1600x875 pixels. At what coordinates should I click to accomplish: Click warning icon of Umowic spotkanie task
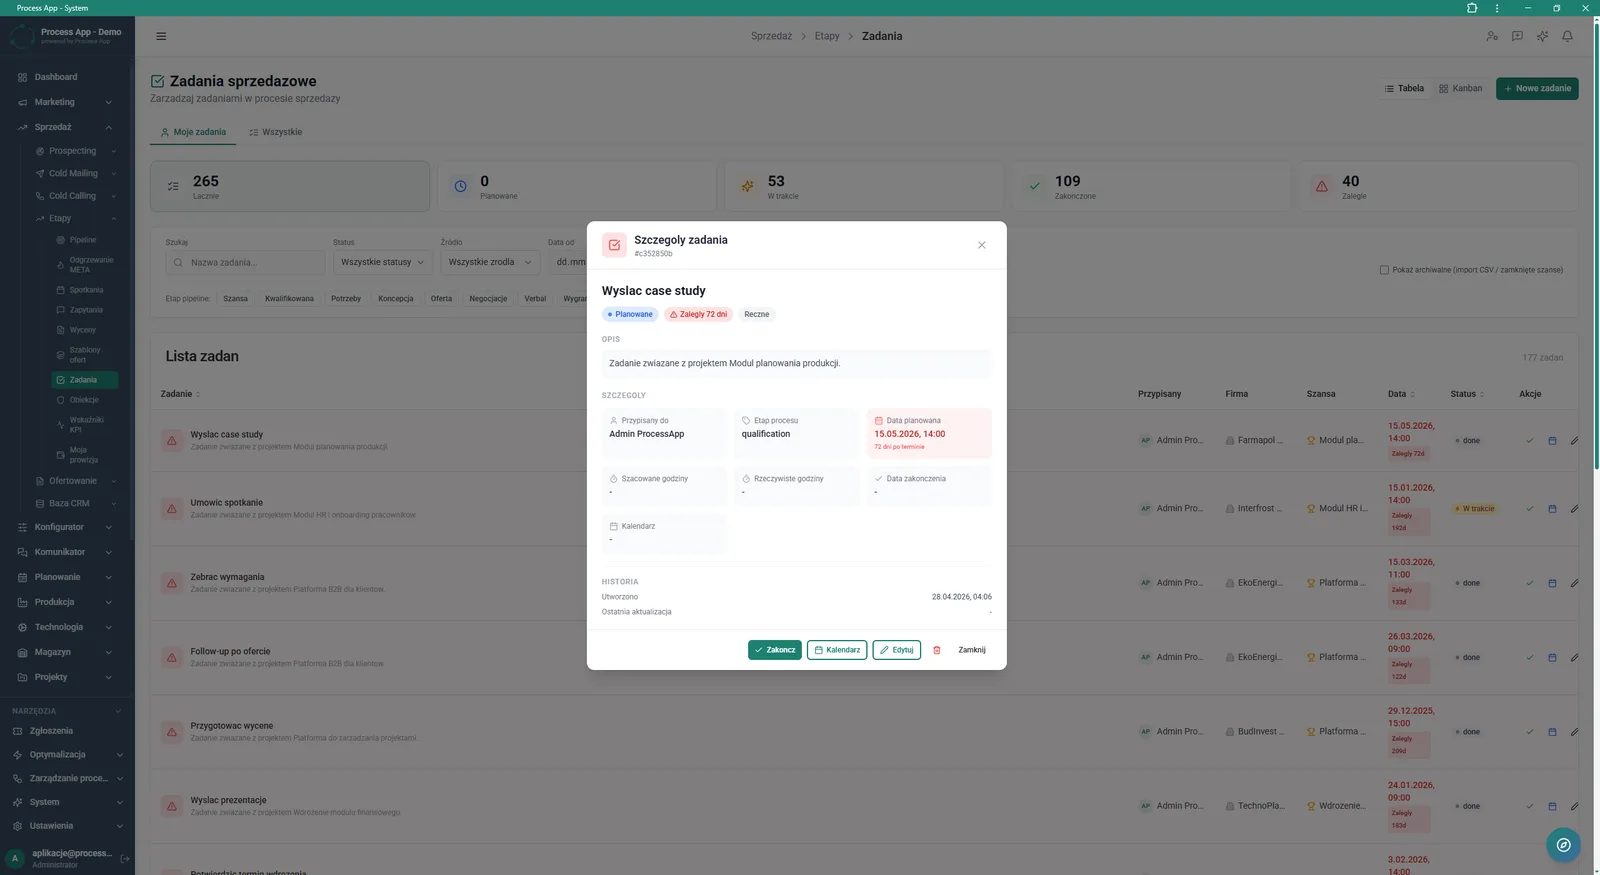(172, 509)
